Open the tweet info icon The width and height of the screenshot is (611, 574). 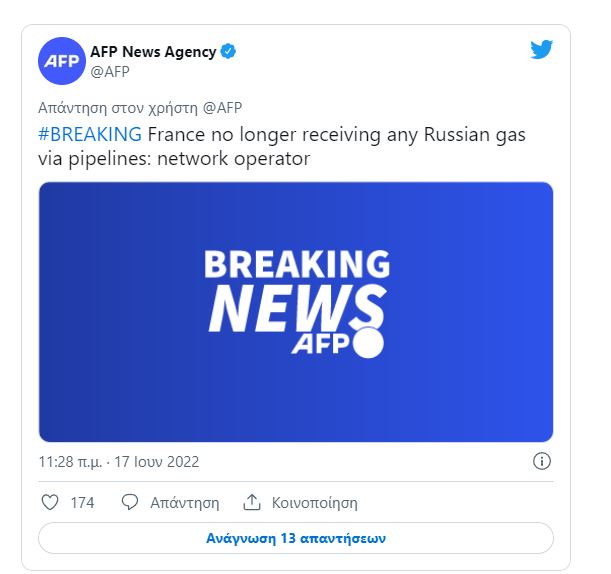pyautogui.click(x=542, y=461)
